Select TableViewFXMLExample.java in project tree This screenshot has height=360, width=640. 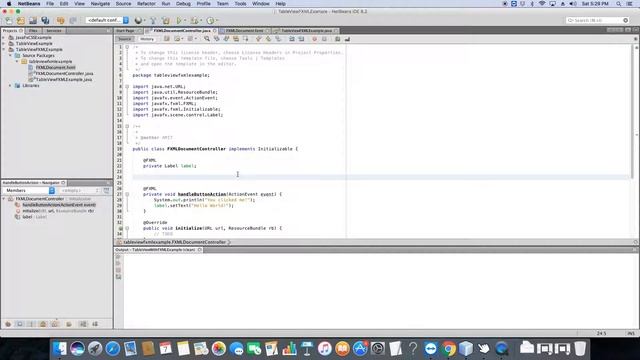pos(63,80)
